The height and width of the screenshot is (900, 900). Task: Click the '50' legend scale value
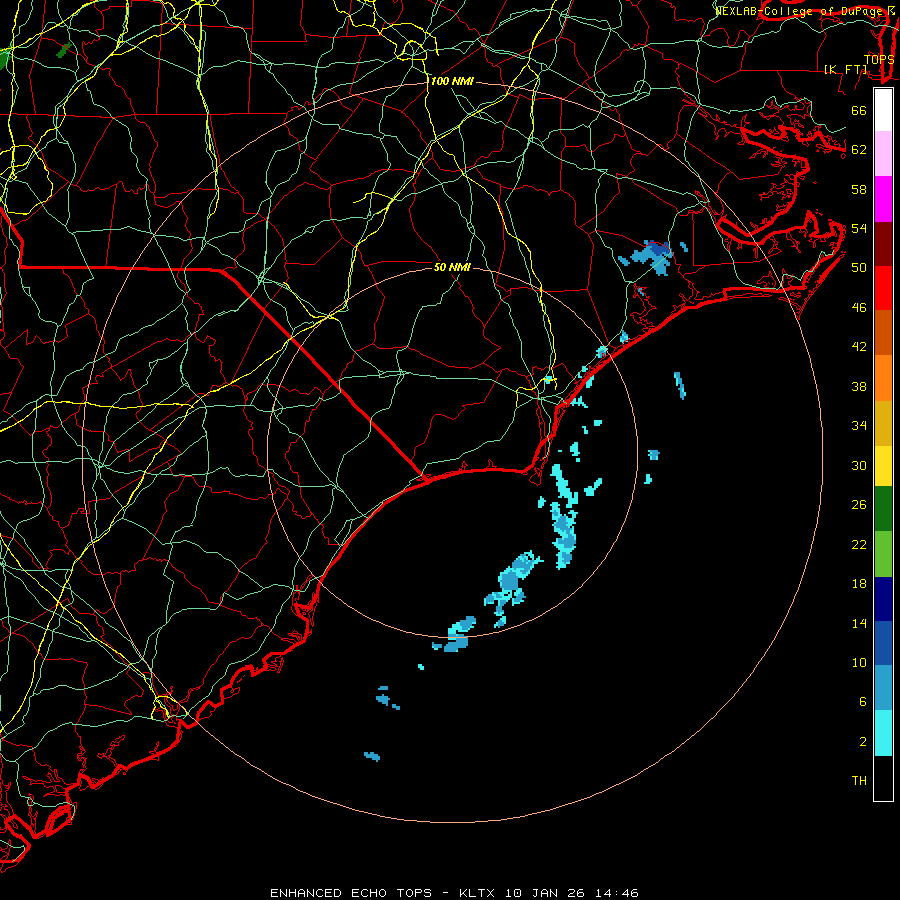(859, 268)
